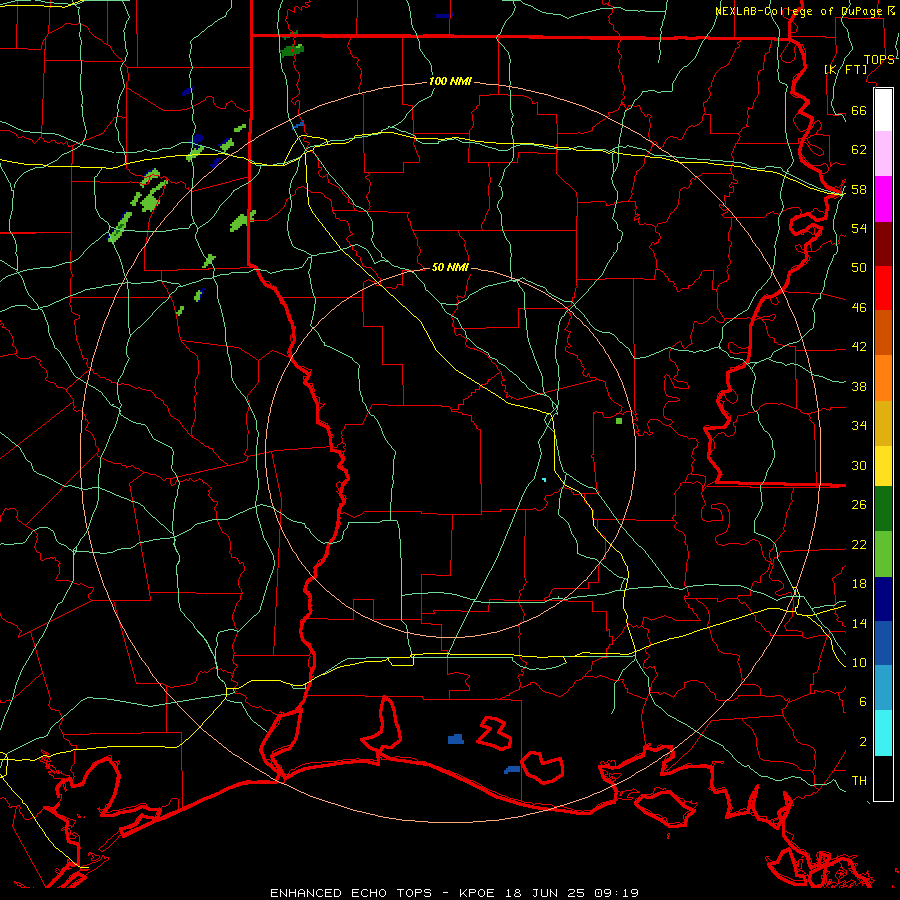Image resolution: width=900 pixels, height=900 pixels.
Task: Click the yellow 30 kft legend swatch
Action: click(x=883, y=466)
